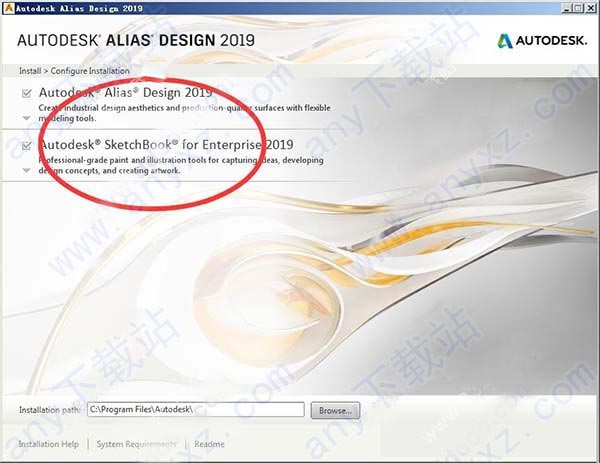Click the Installation path label
Viewport: 600px width, 463px height.
50,410
